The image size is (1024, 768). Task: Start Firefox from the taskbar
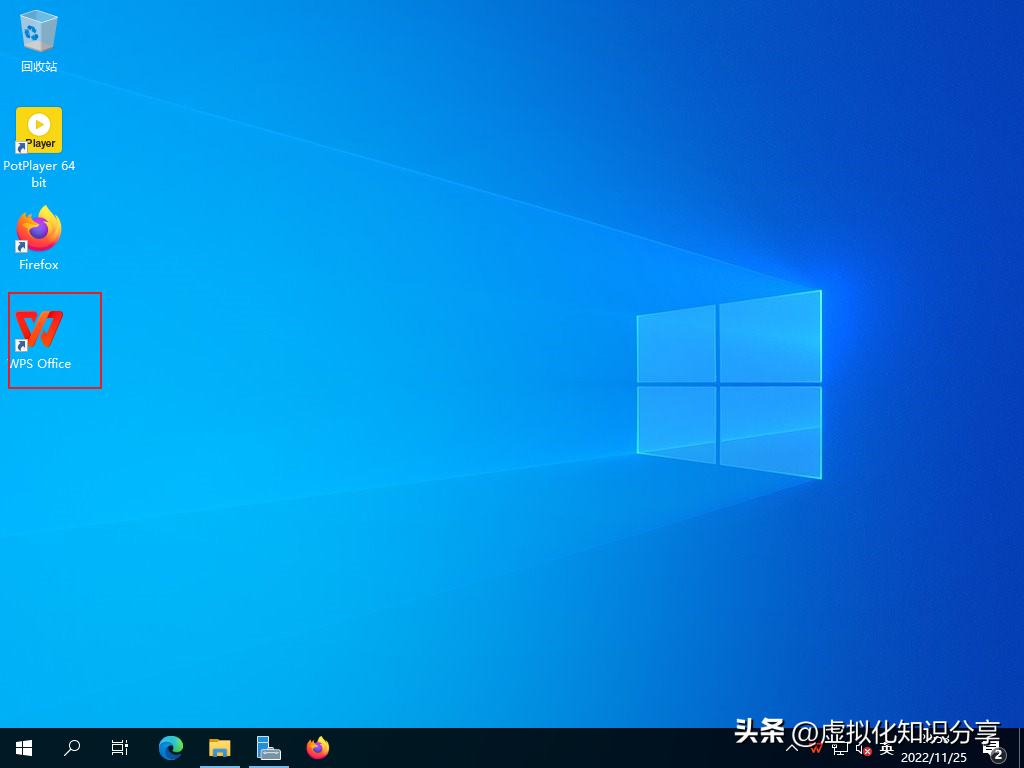(x=318, y=747)
